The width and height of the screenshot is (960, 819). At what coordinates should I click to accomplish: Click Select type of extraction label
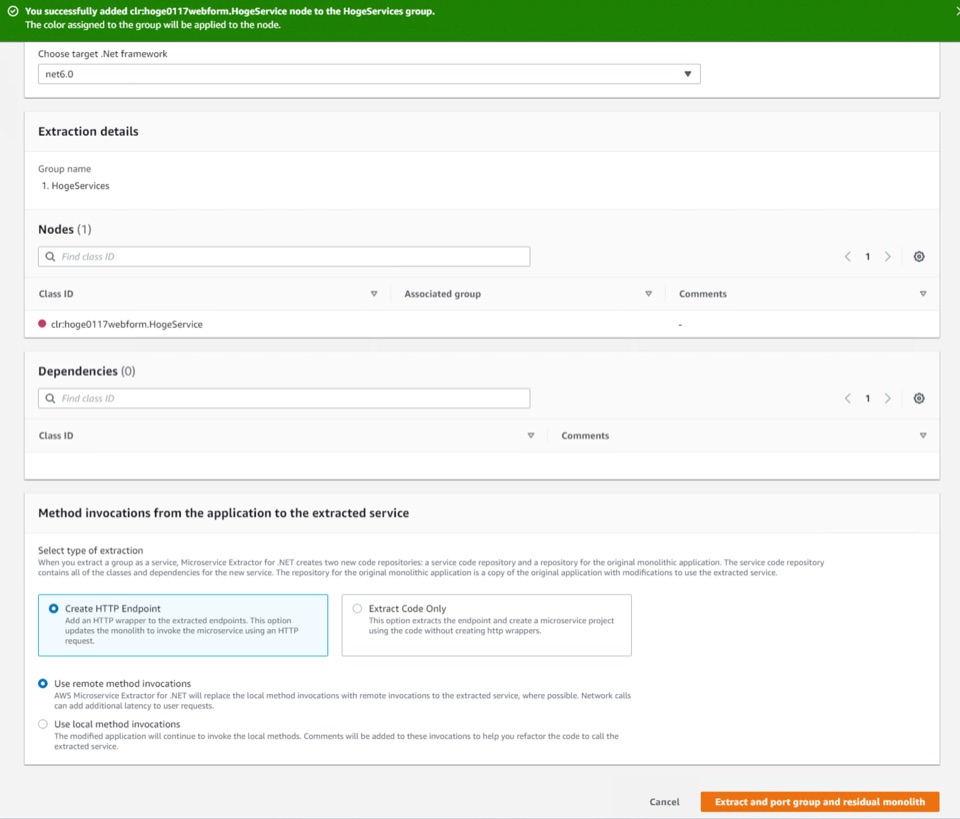pyautogui.click(x=91, y=550)
